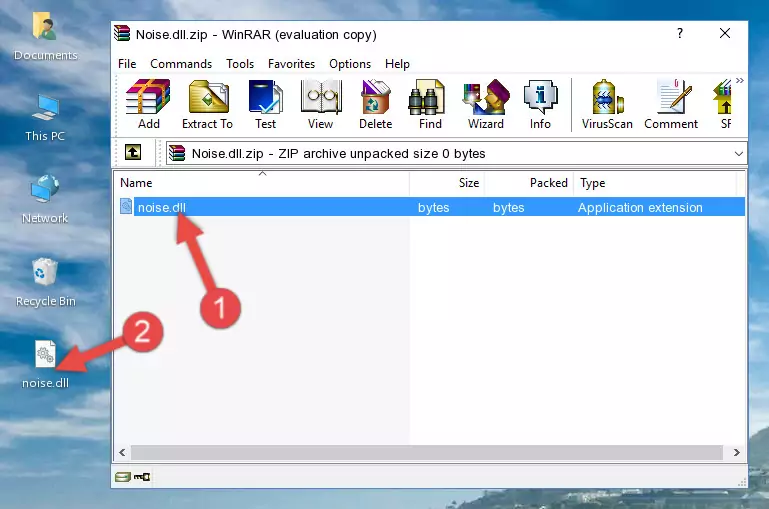Click the partially hidden SFX toolbar icon
The image size is (769, 509).
pyautogui.click(x=723, y=104)
